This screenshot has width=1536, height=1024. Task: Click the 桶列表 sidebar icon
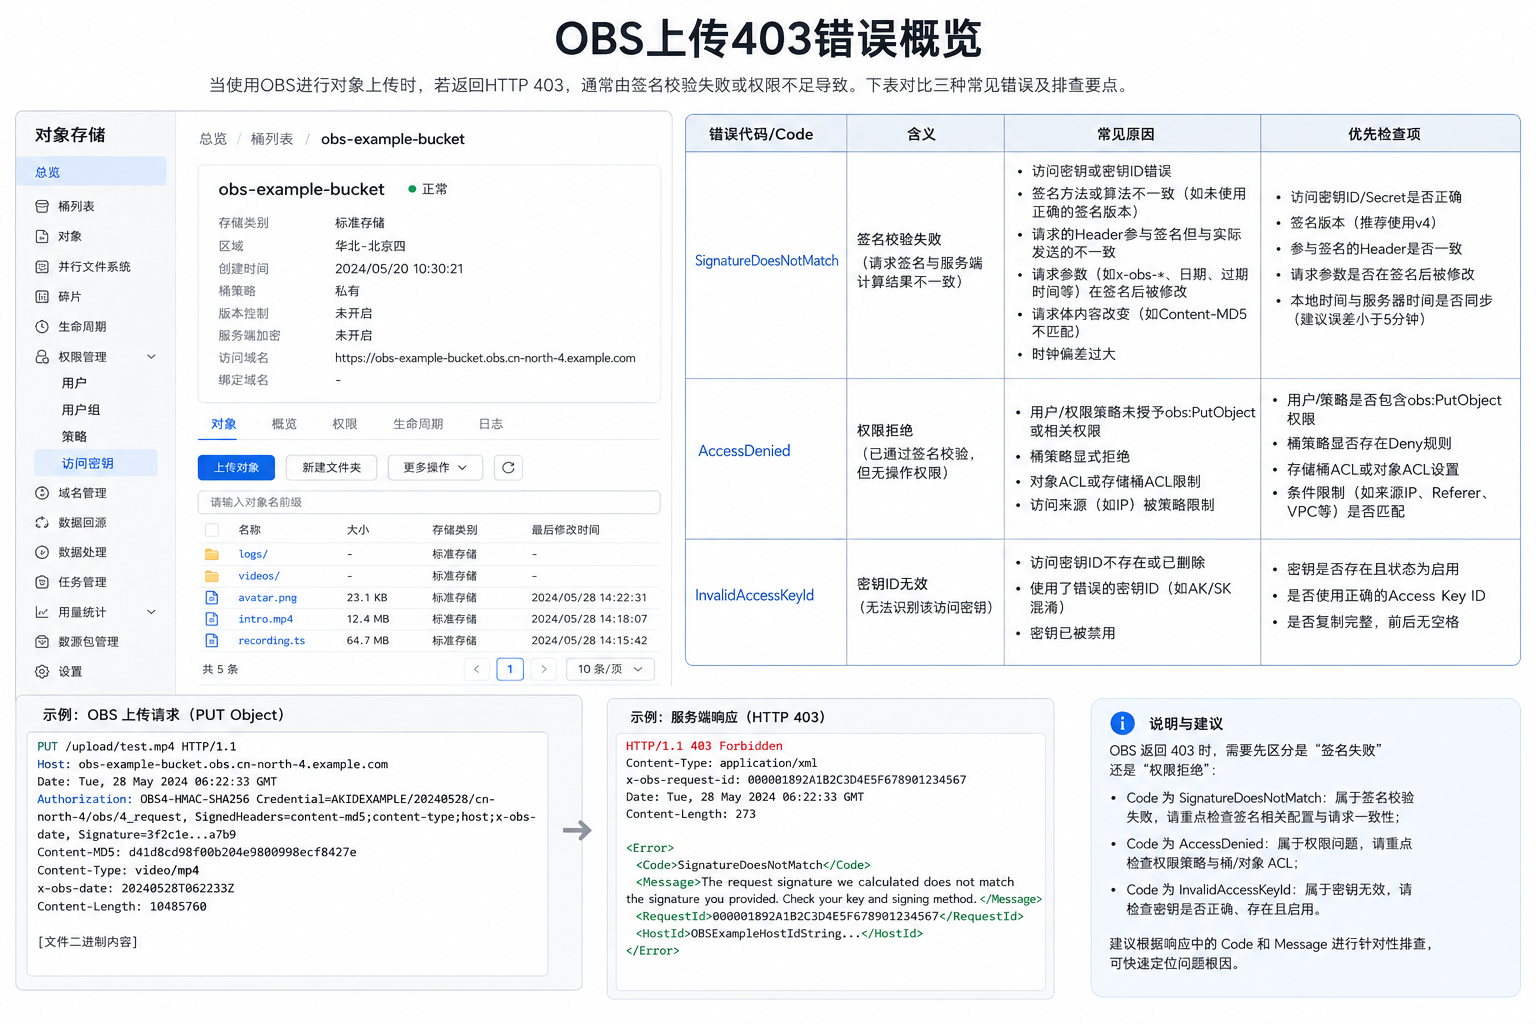tap(42, 207)
